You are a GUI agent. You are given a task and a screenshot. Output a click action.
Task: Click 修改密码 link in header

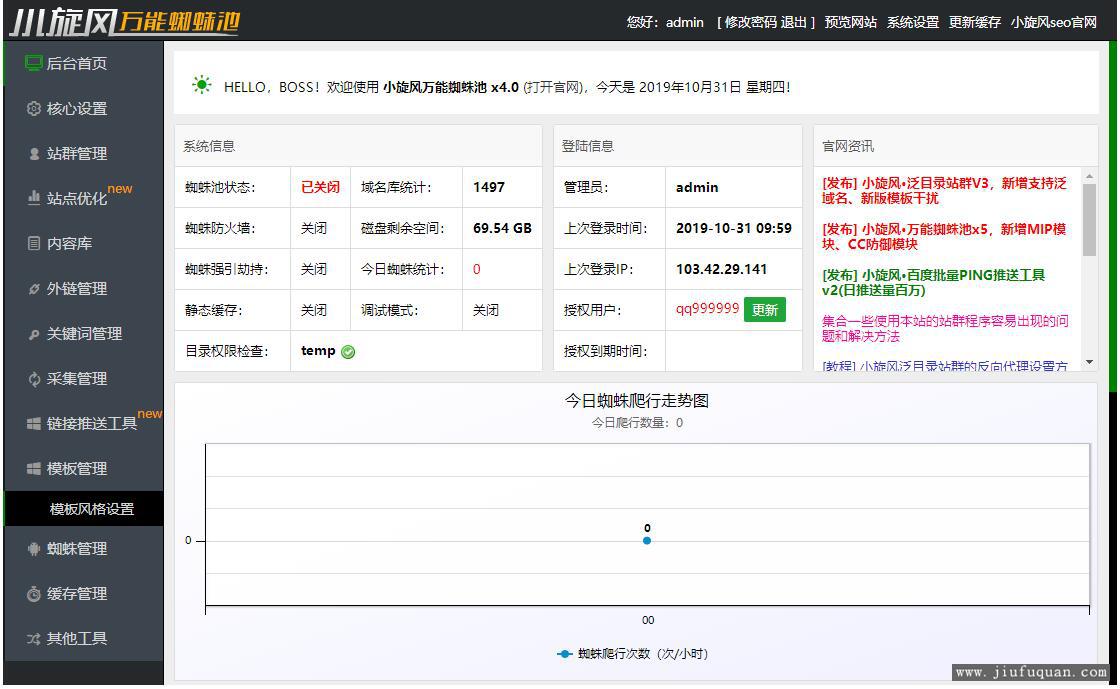(x=750, y=22)
